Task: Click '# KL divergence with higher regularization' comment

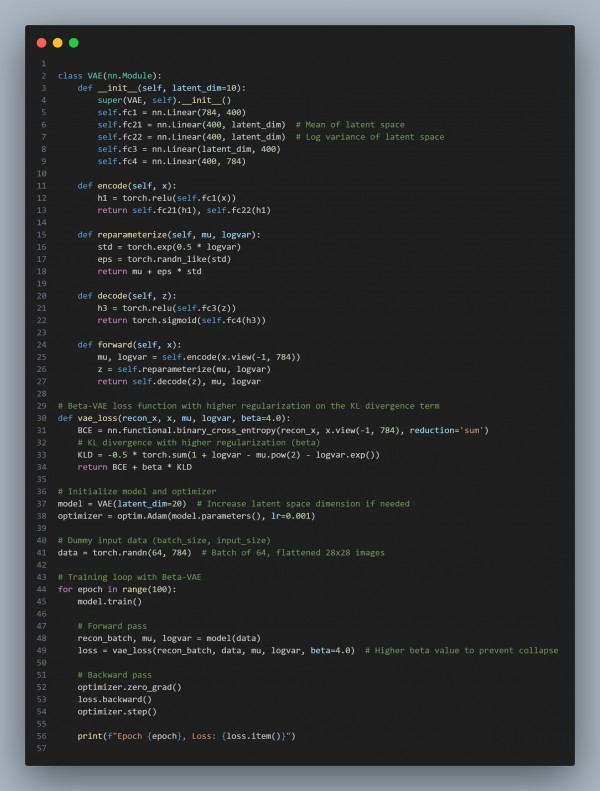Action: click(x=199, y=443)
